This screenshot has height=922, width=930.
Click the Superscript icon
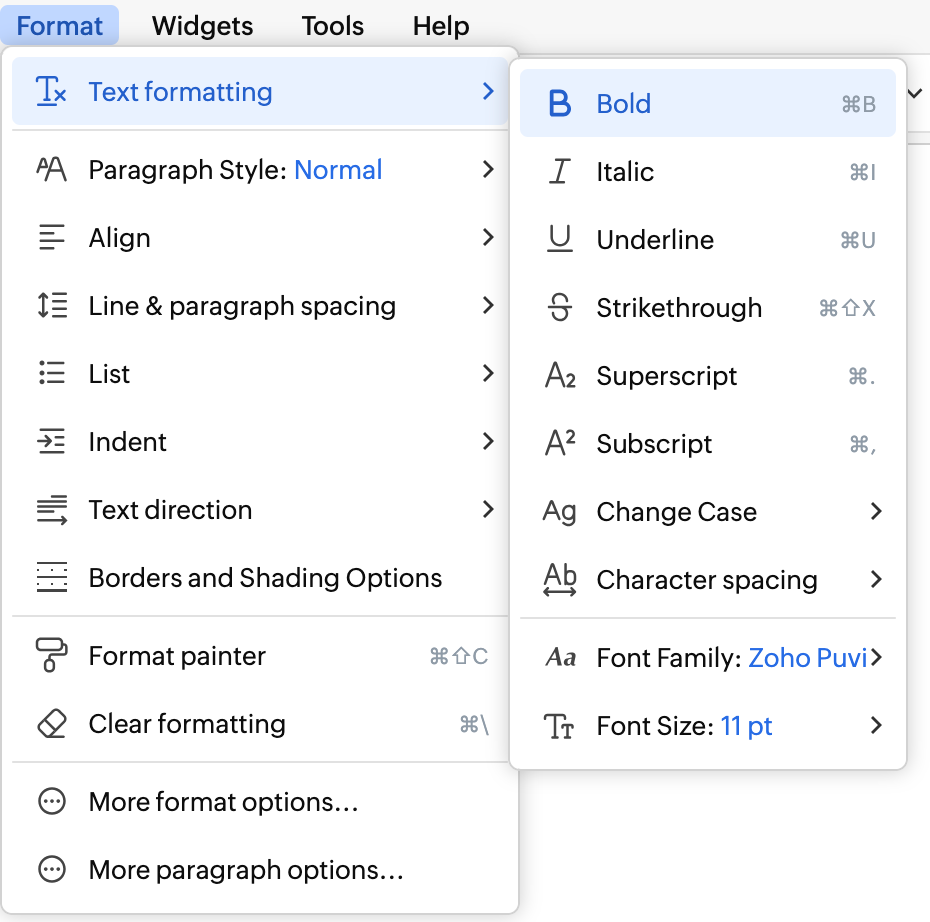click(x=560, y=376)
